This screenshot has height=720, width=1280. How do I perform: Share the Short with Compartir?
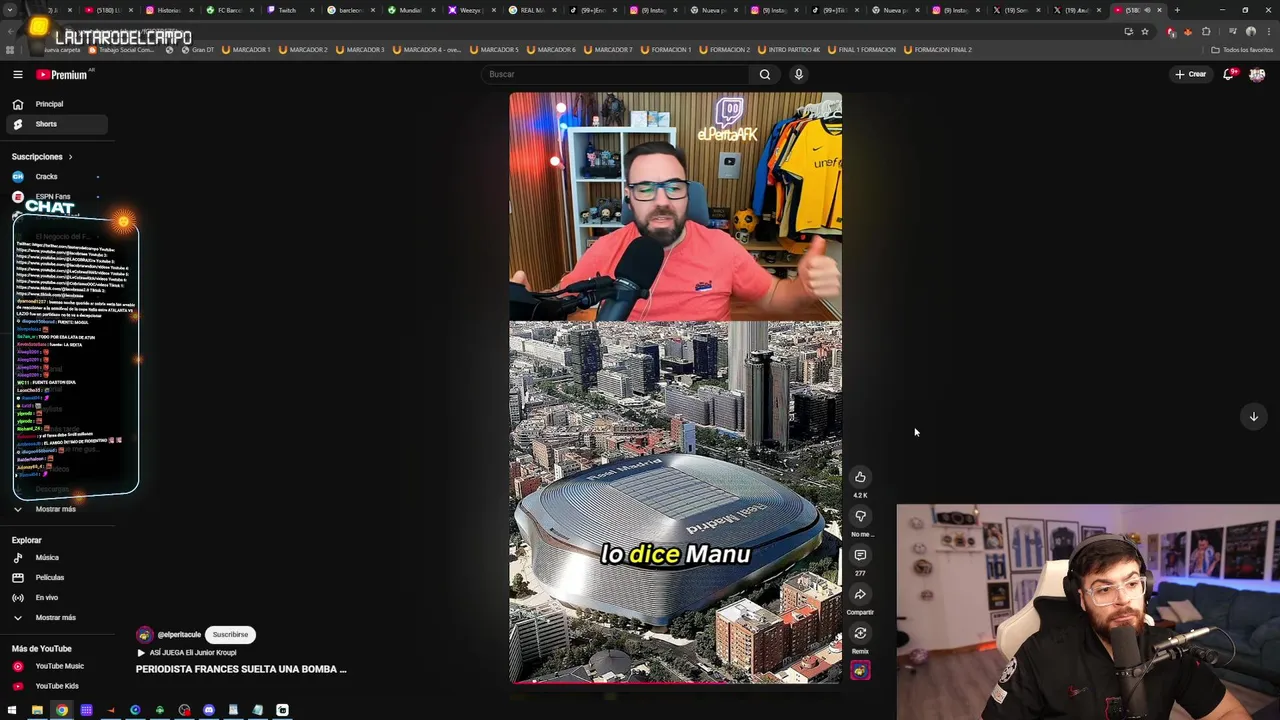(x=860, y=594)
